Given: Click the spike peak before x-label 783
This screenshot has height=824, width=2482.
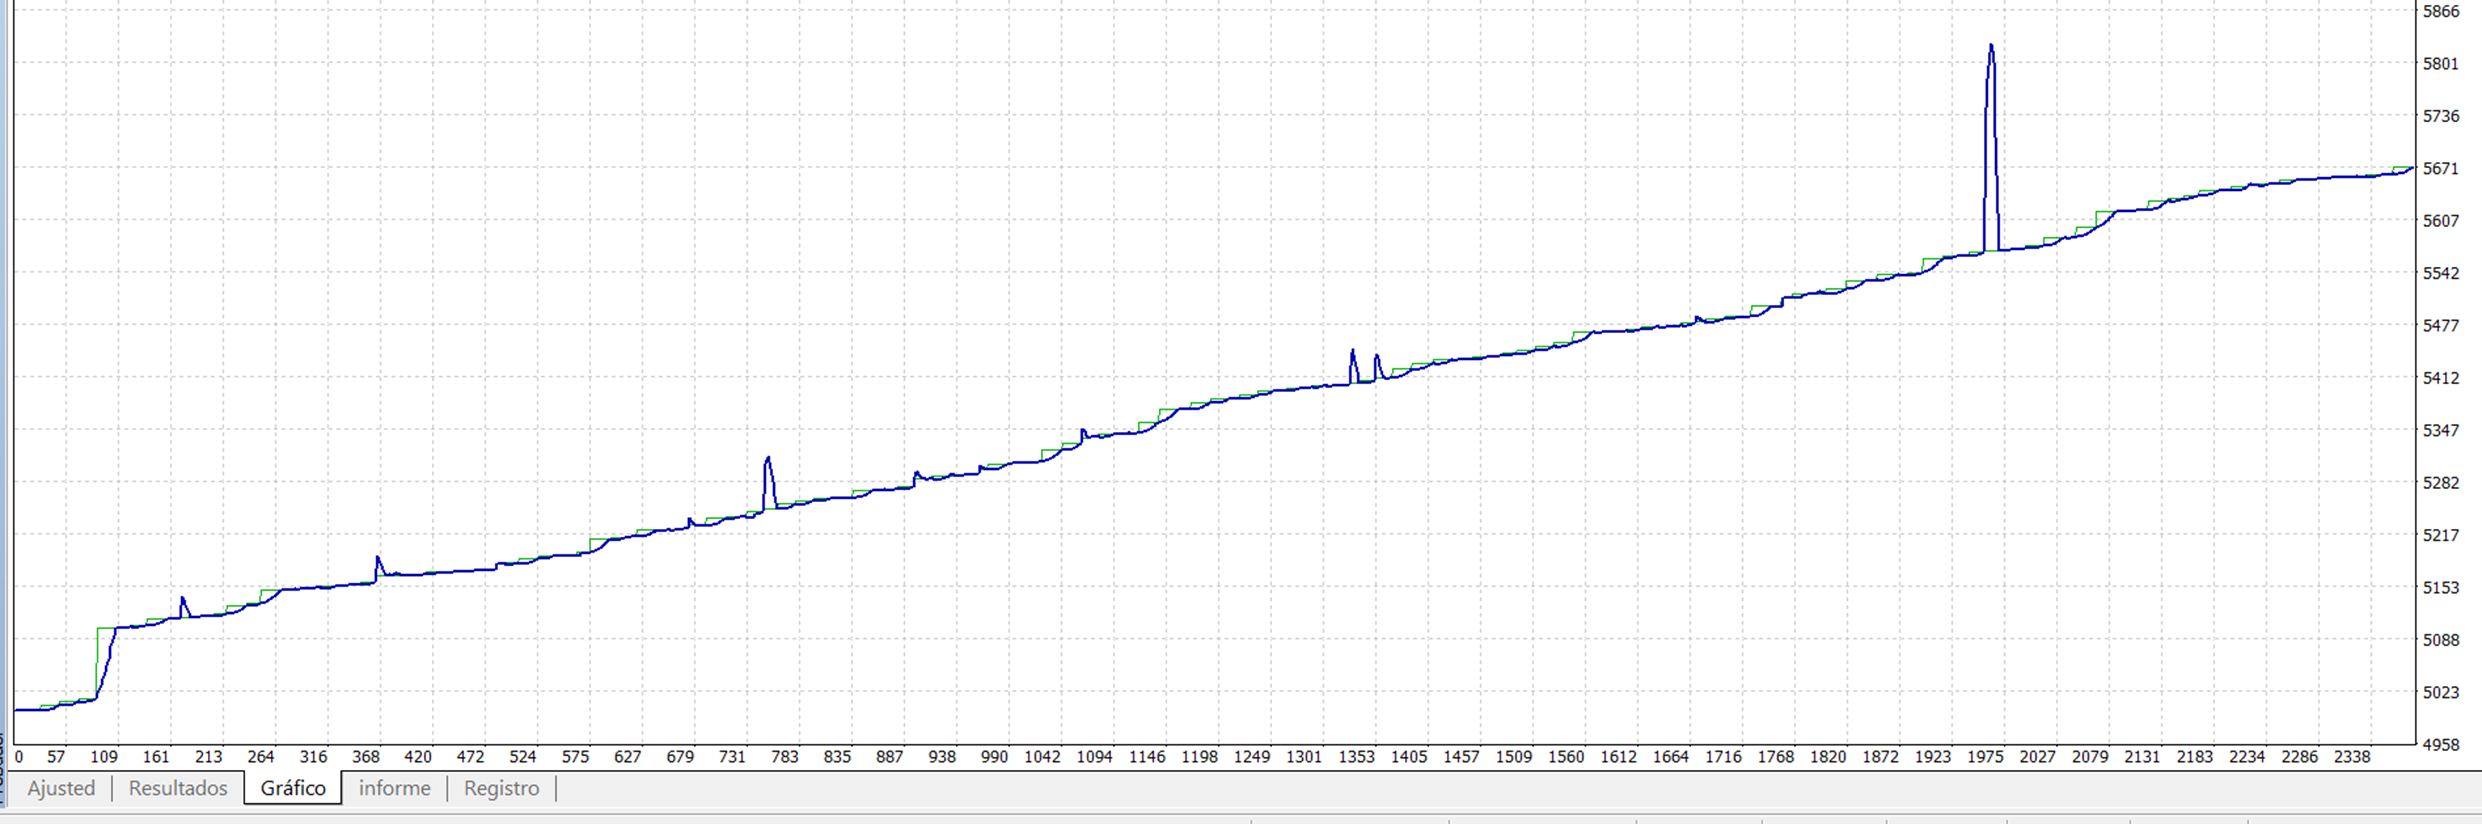Looking at the screenshot, I should (x=767, y=459).
